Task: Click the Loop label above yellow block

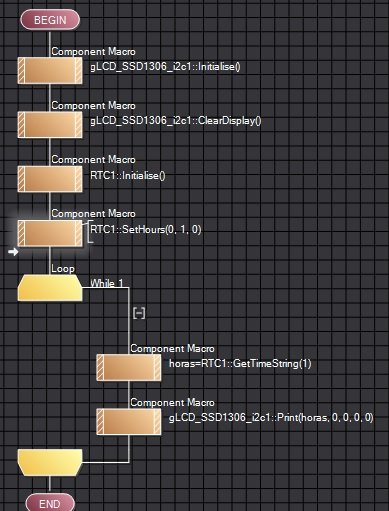Action: (x=63, y=269)
